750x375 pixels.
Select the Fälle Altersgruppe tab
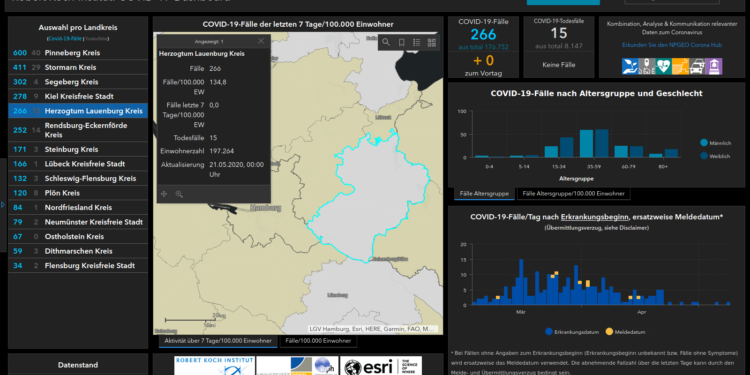tap(484, 194)
